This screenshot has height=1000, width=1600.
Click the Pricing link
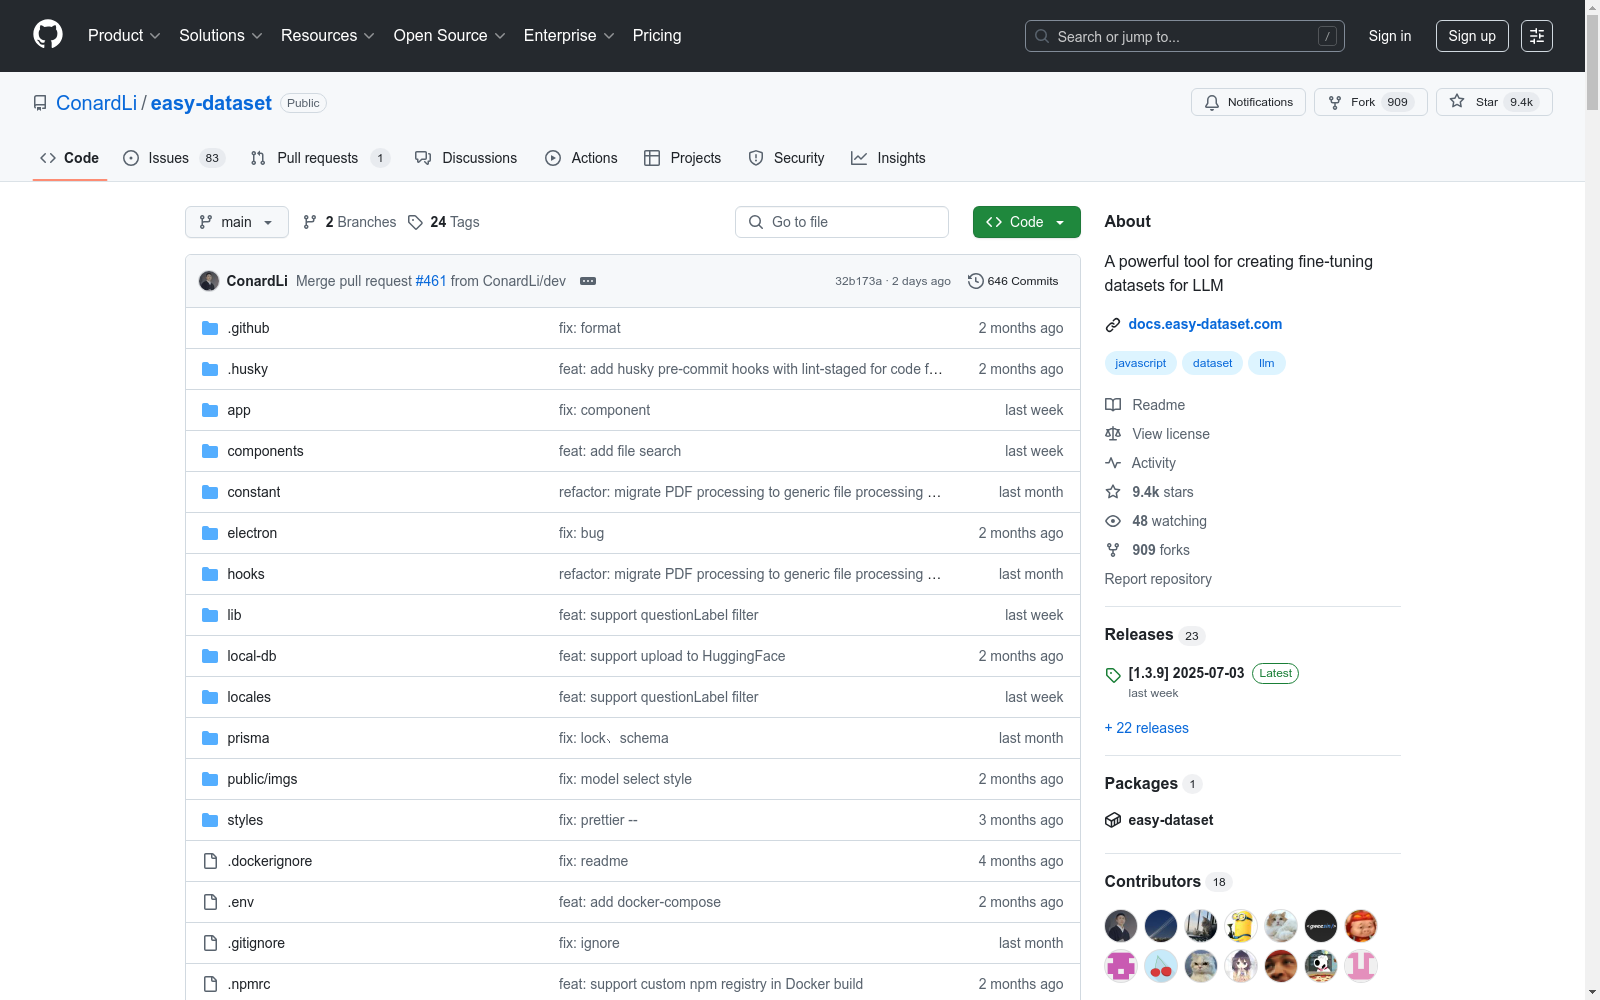click(x=657, y=36)
